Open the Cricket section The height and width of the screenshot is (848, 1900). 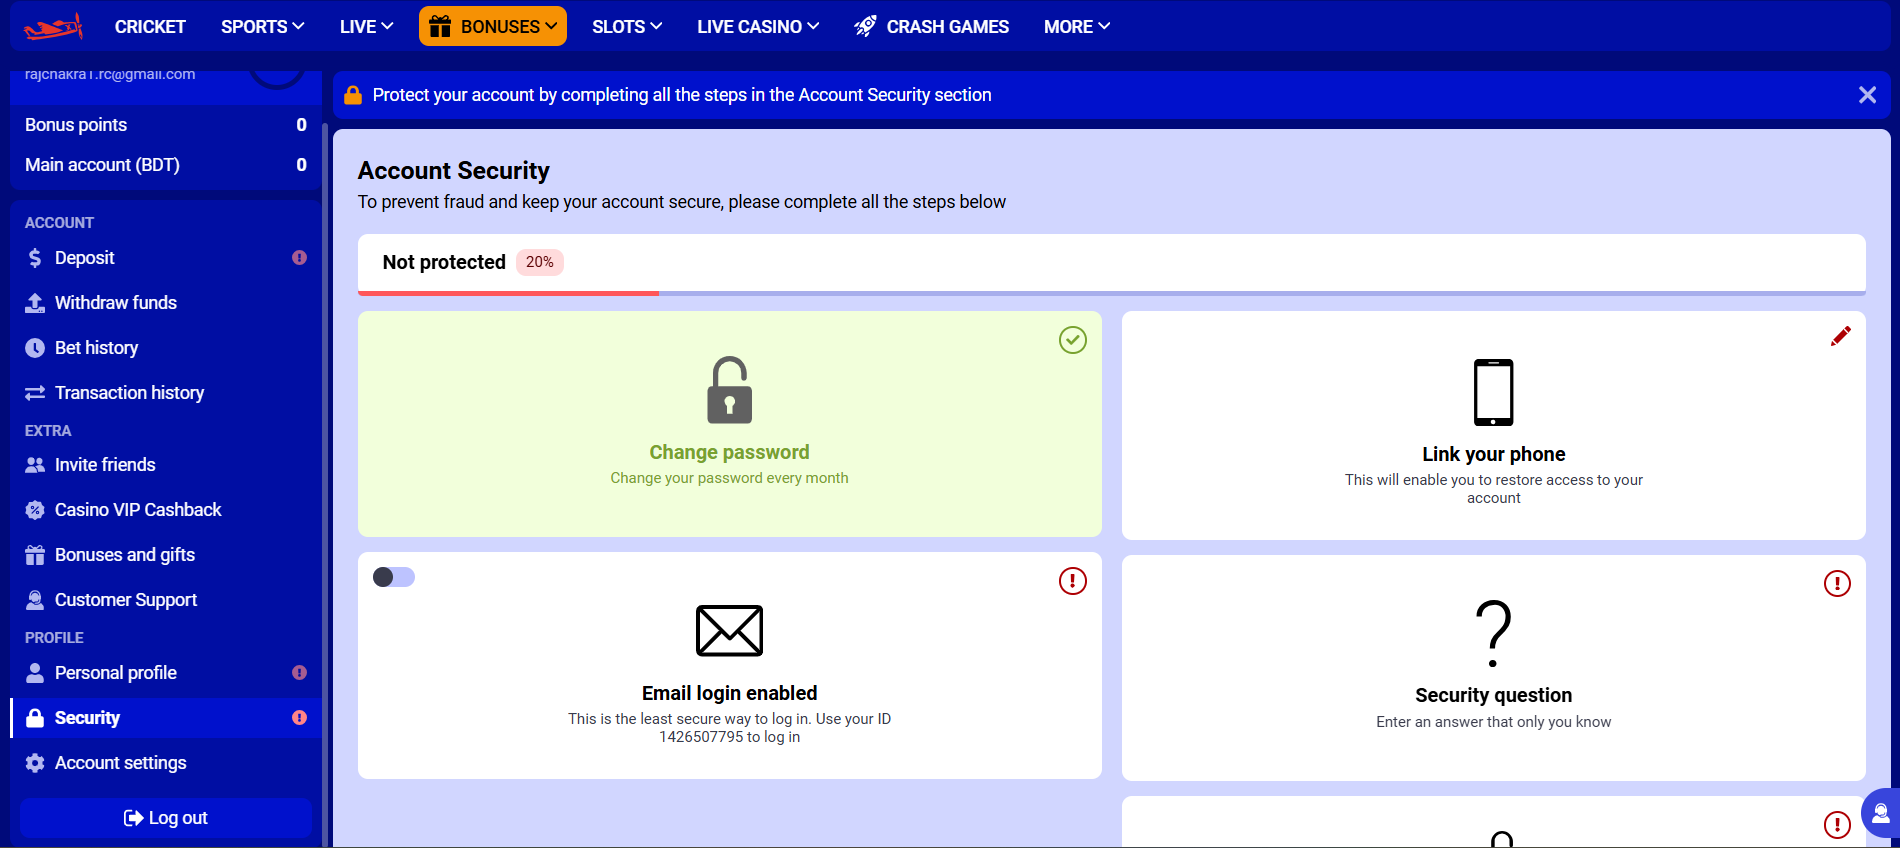coord(150,27)
